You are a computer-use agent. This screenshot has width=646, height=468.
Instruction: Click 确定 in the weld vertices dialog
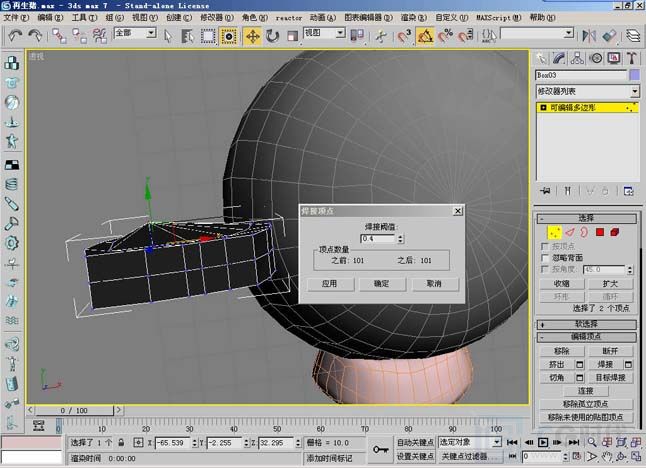382,284
